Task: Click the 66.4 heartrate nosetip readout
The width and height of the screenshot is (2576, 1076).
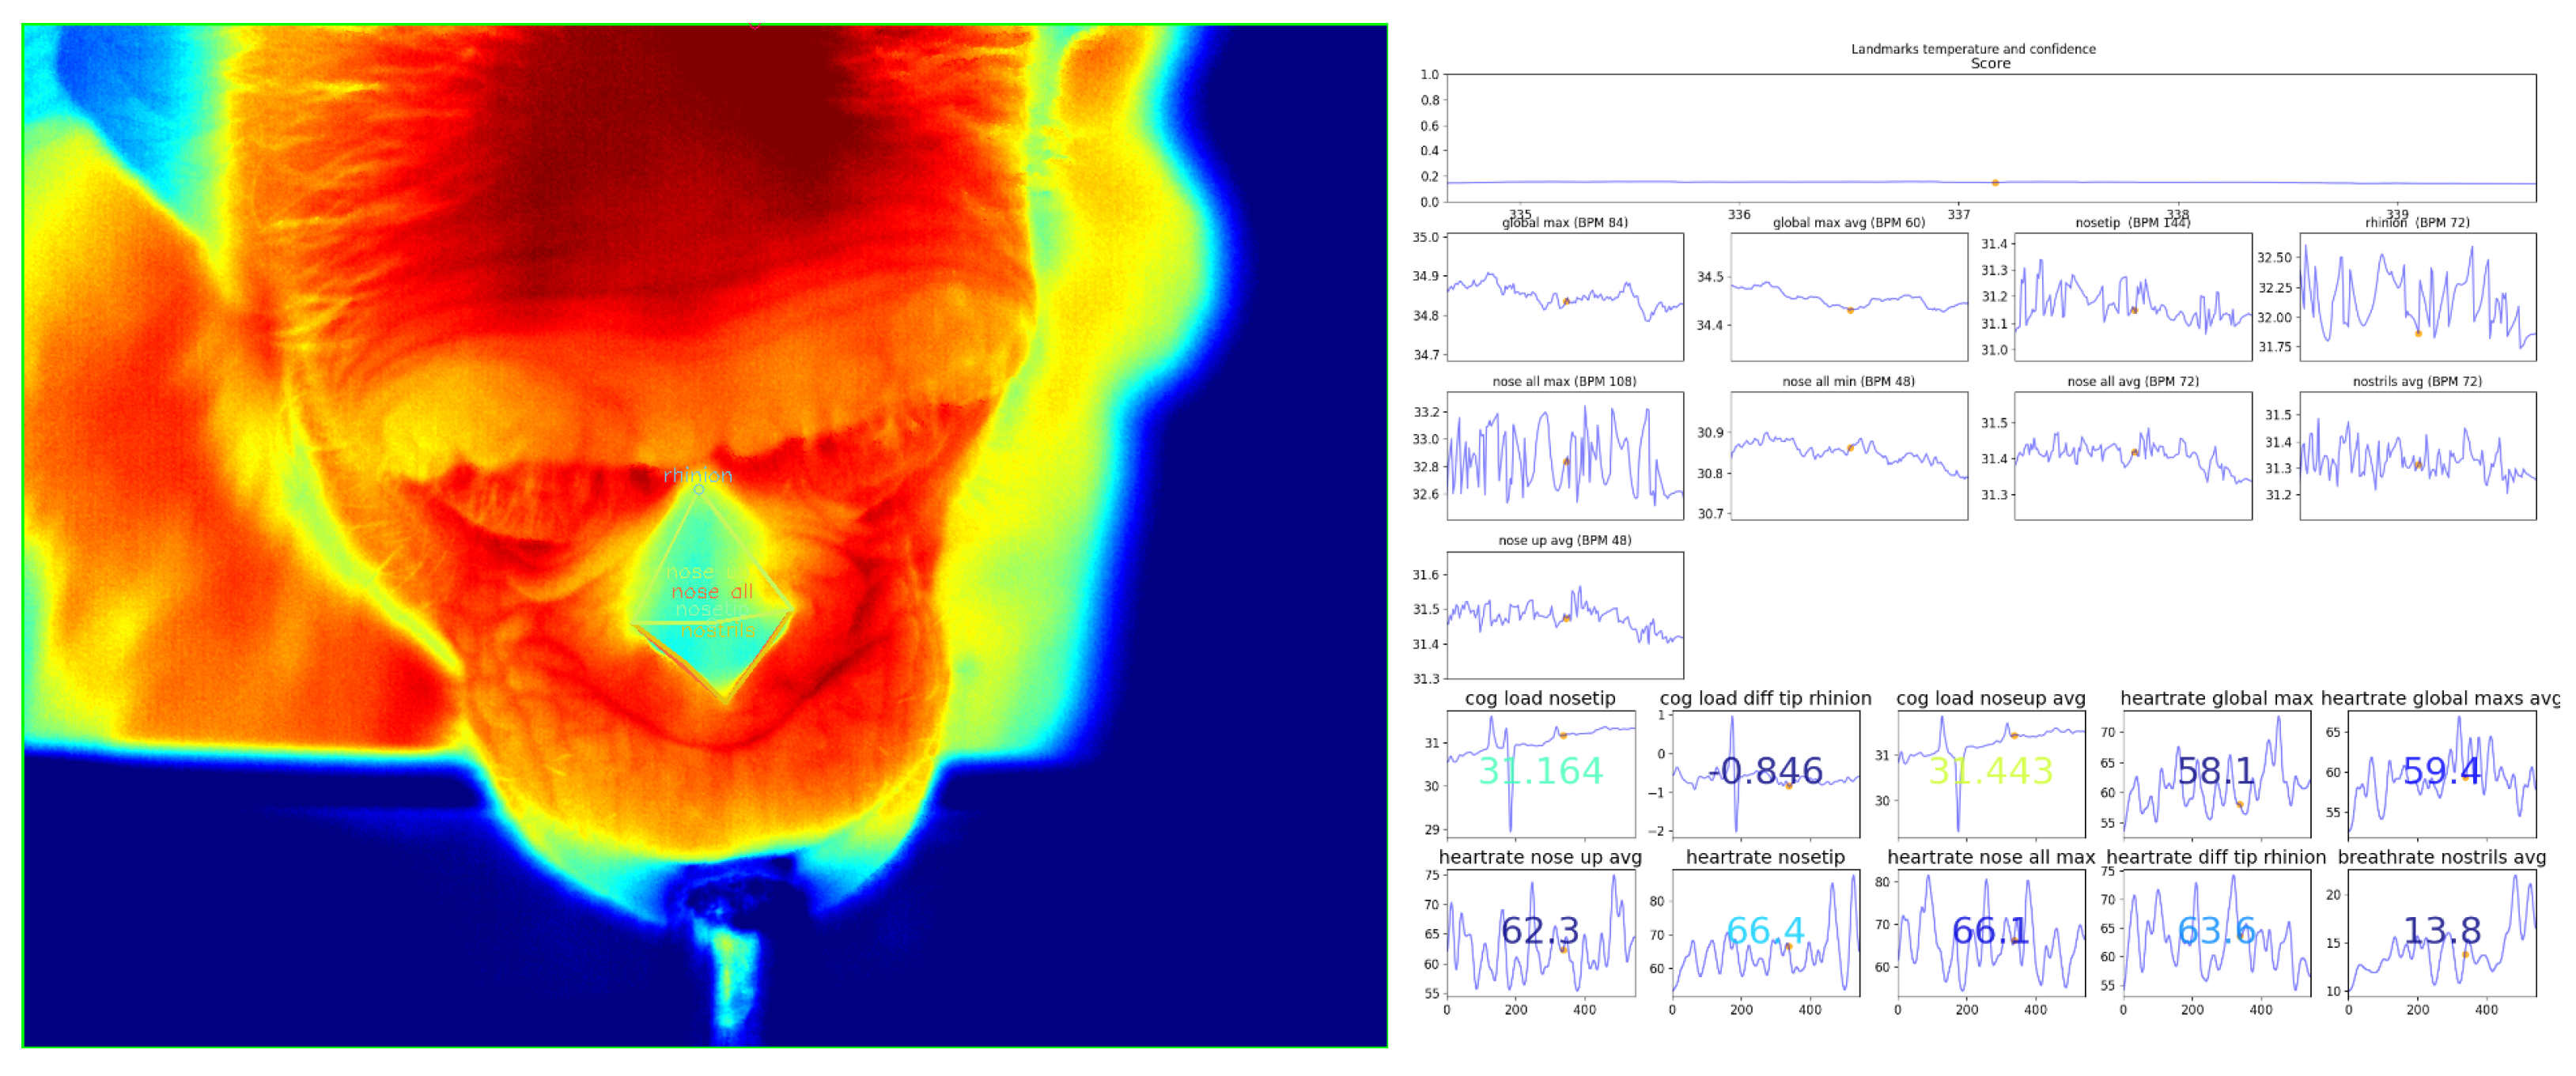Action: (x=1765, y=931)
